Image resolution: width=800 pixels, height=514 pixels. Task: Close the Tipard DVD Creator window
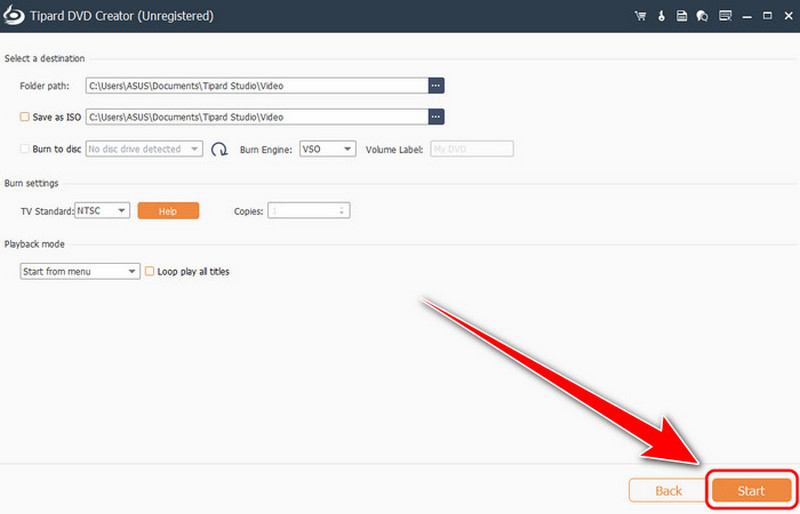pos(788,16)
